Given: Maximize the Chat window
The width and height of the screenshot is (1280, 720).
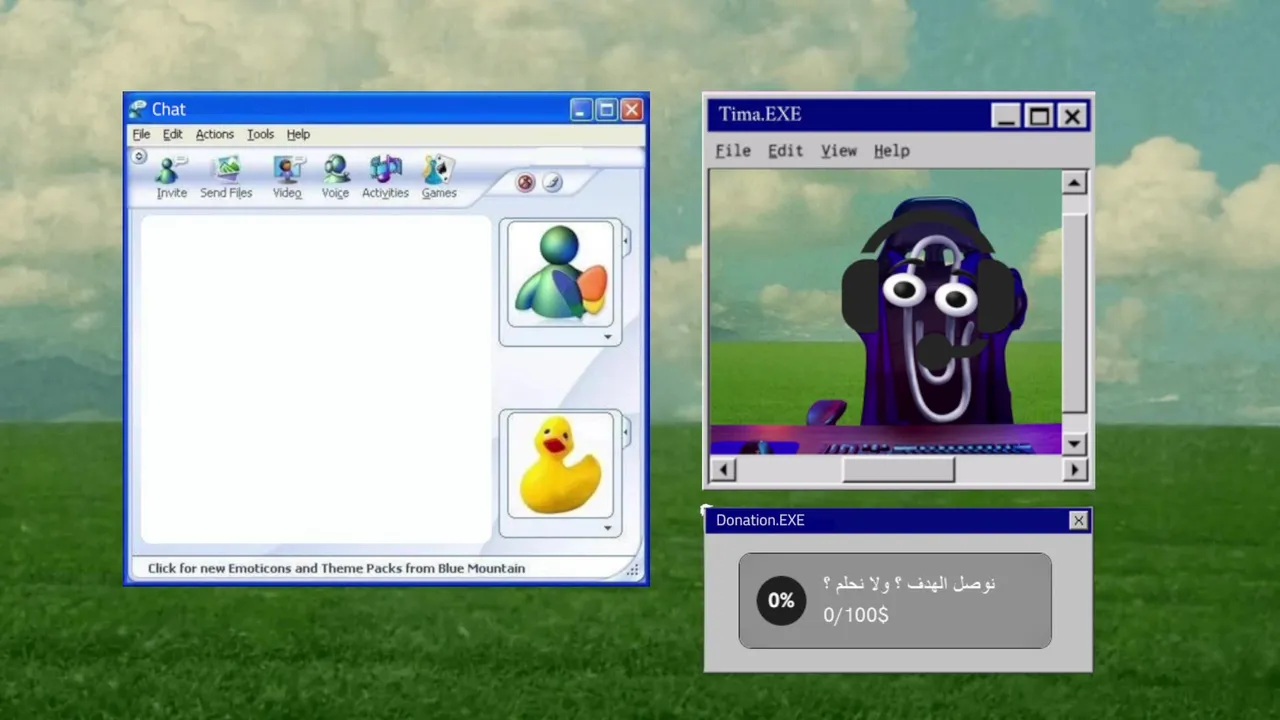Looking at the screenshot, I should click(x=606, y=110).
